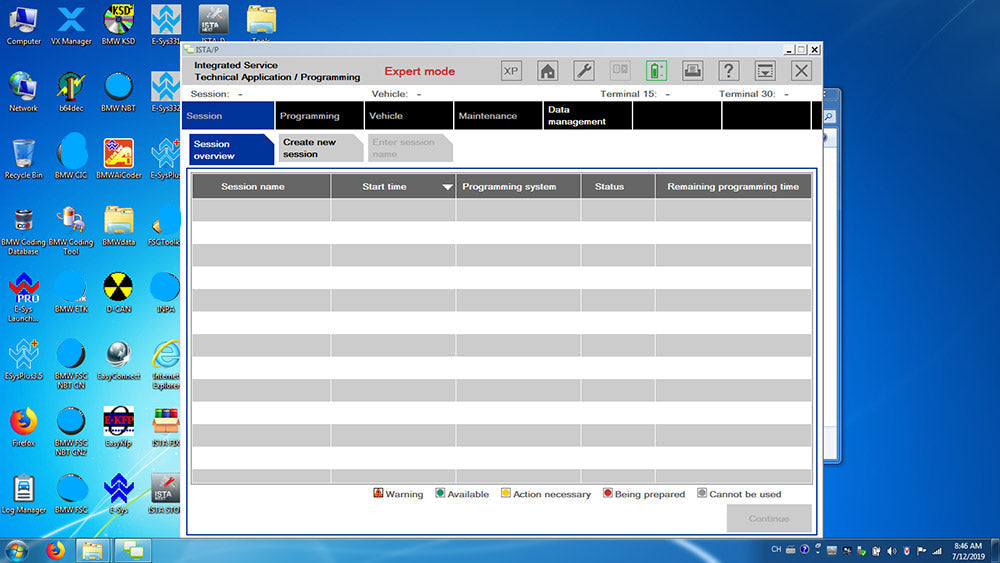Click the green battery status icon
1000x563 pixels.
[656, 71]
